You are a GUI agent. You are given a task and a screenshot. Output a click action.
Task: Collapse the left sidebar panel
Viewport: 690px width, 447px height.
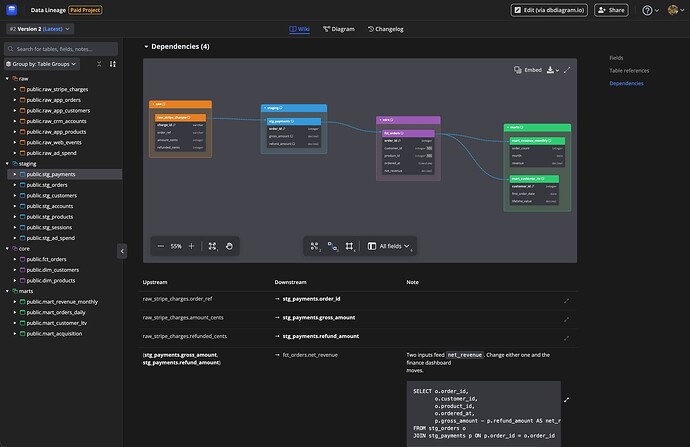pos(122,251)
